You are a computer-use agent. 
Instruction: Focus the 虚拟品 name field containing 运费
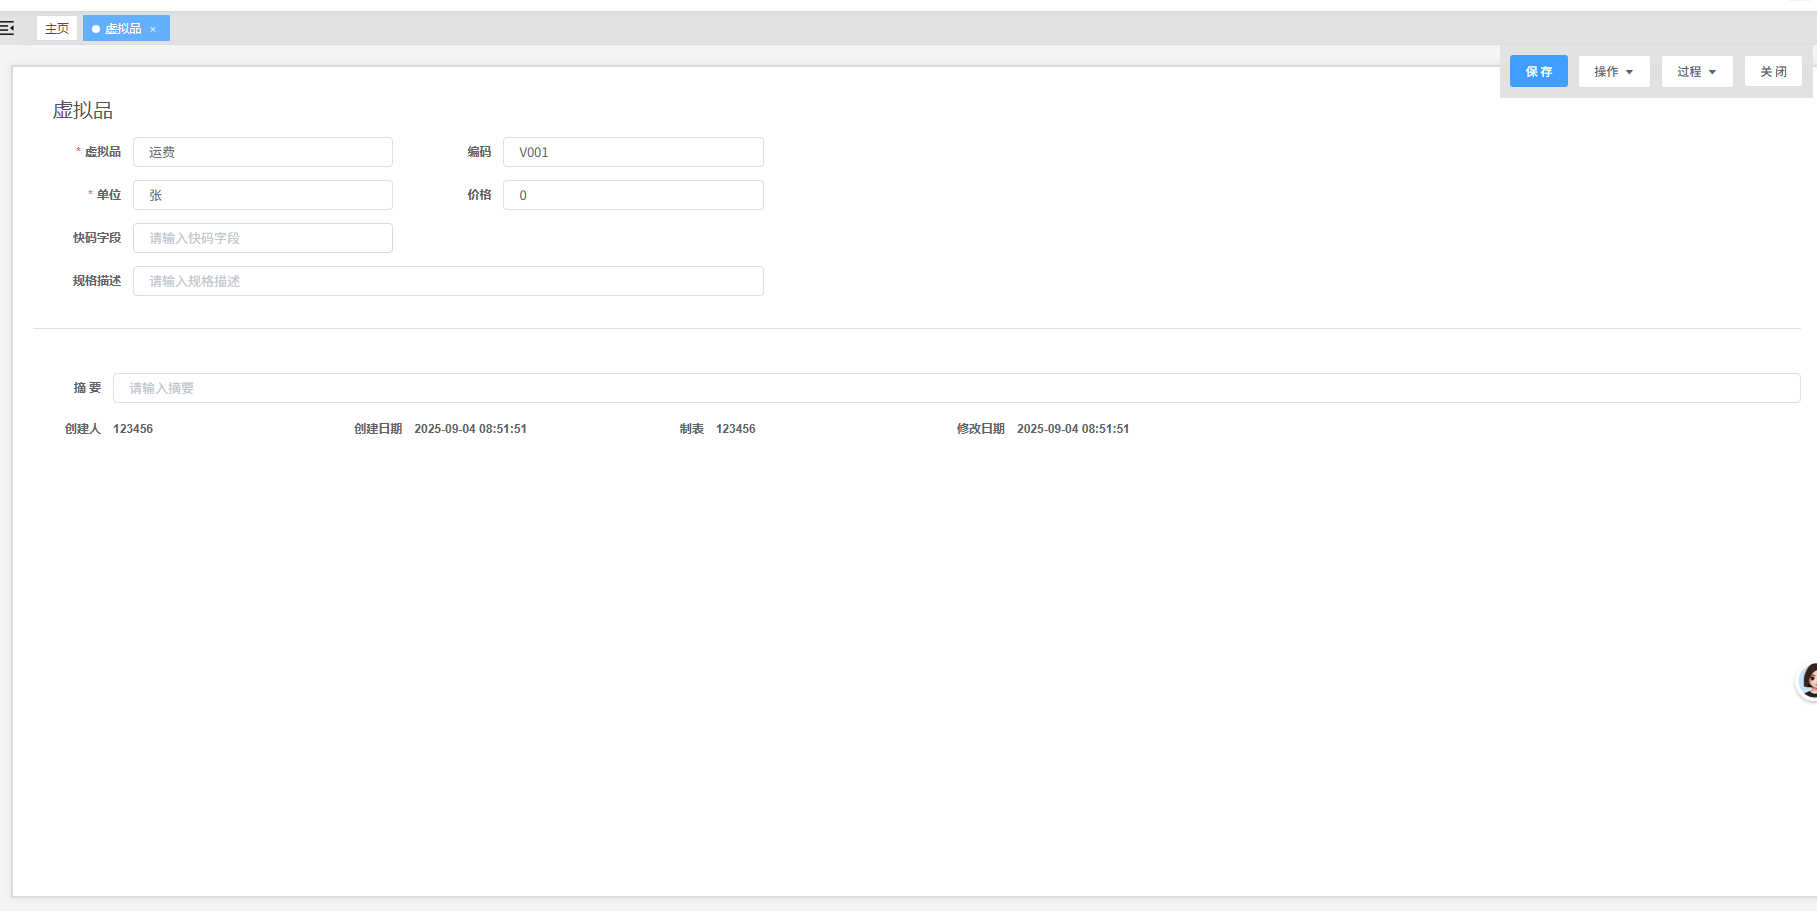[x=262, y=152]
